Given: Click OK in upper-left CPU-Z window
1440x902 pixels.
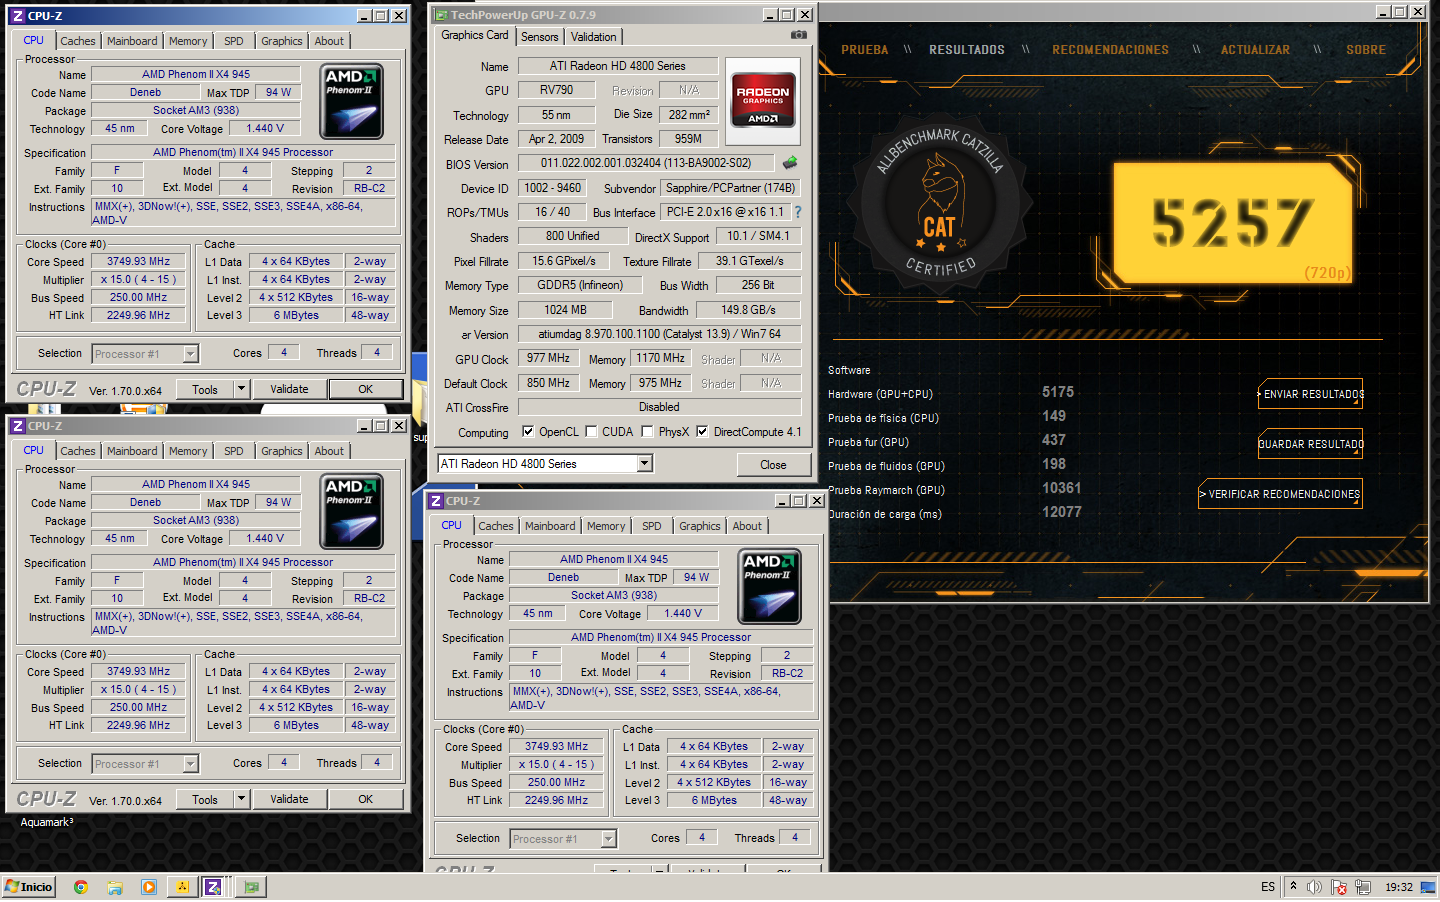Looking at the screenshot, I should [366, 389].
